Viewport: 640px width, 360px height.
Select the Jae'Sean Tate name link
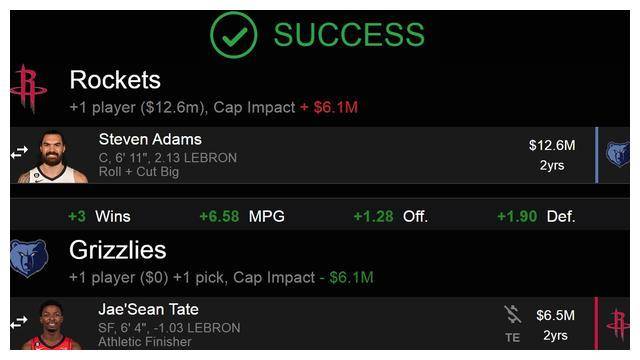tap(149, 309)
